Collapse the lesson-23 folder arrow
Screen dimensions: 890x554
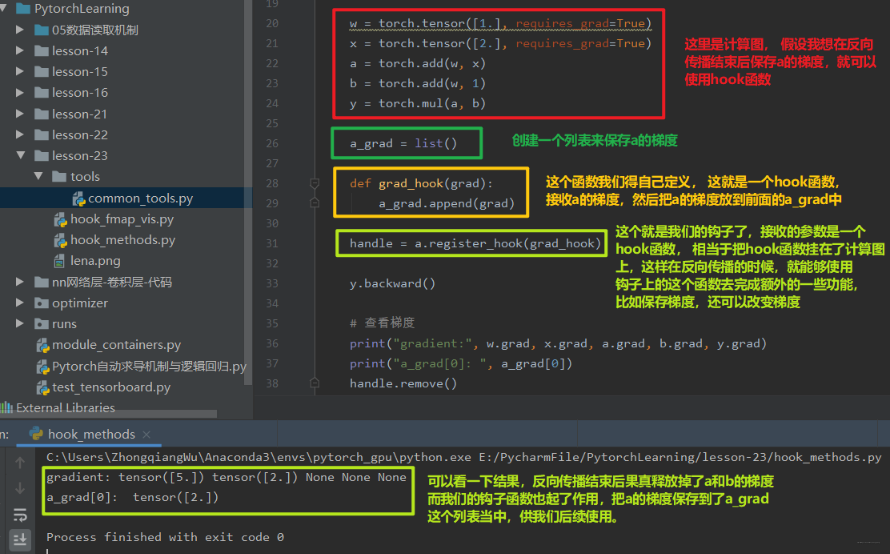pyautogui.click(x=20, y=155)
